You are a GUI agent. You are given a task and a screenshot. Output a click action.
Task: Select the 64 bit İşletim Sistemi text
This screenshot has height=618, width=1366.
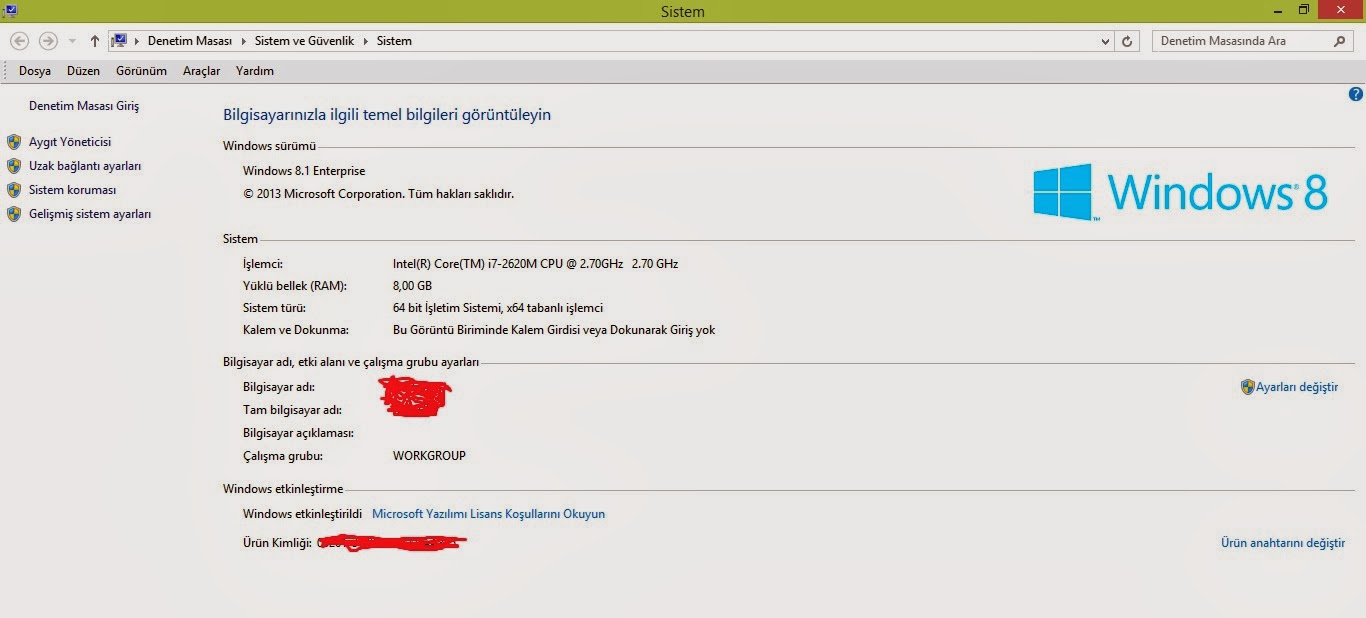click(498, 308)
